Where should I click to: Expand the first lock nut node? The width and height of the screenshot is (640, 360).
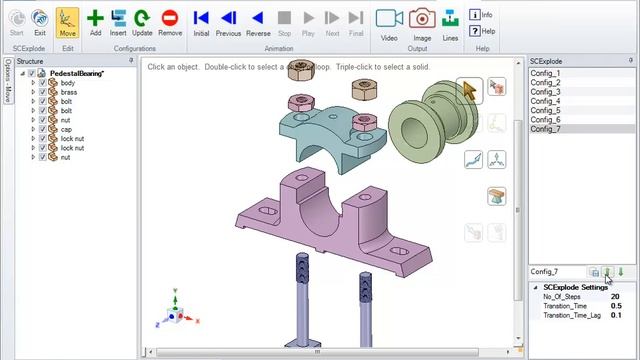pos(33,139)
